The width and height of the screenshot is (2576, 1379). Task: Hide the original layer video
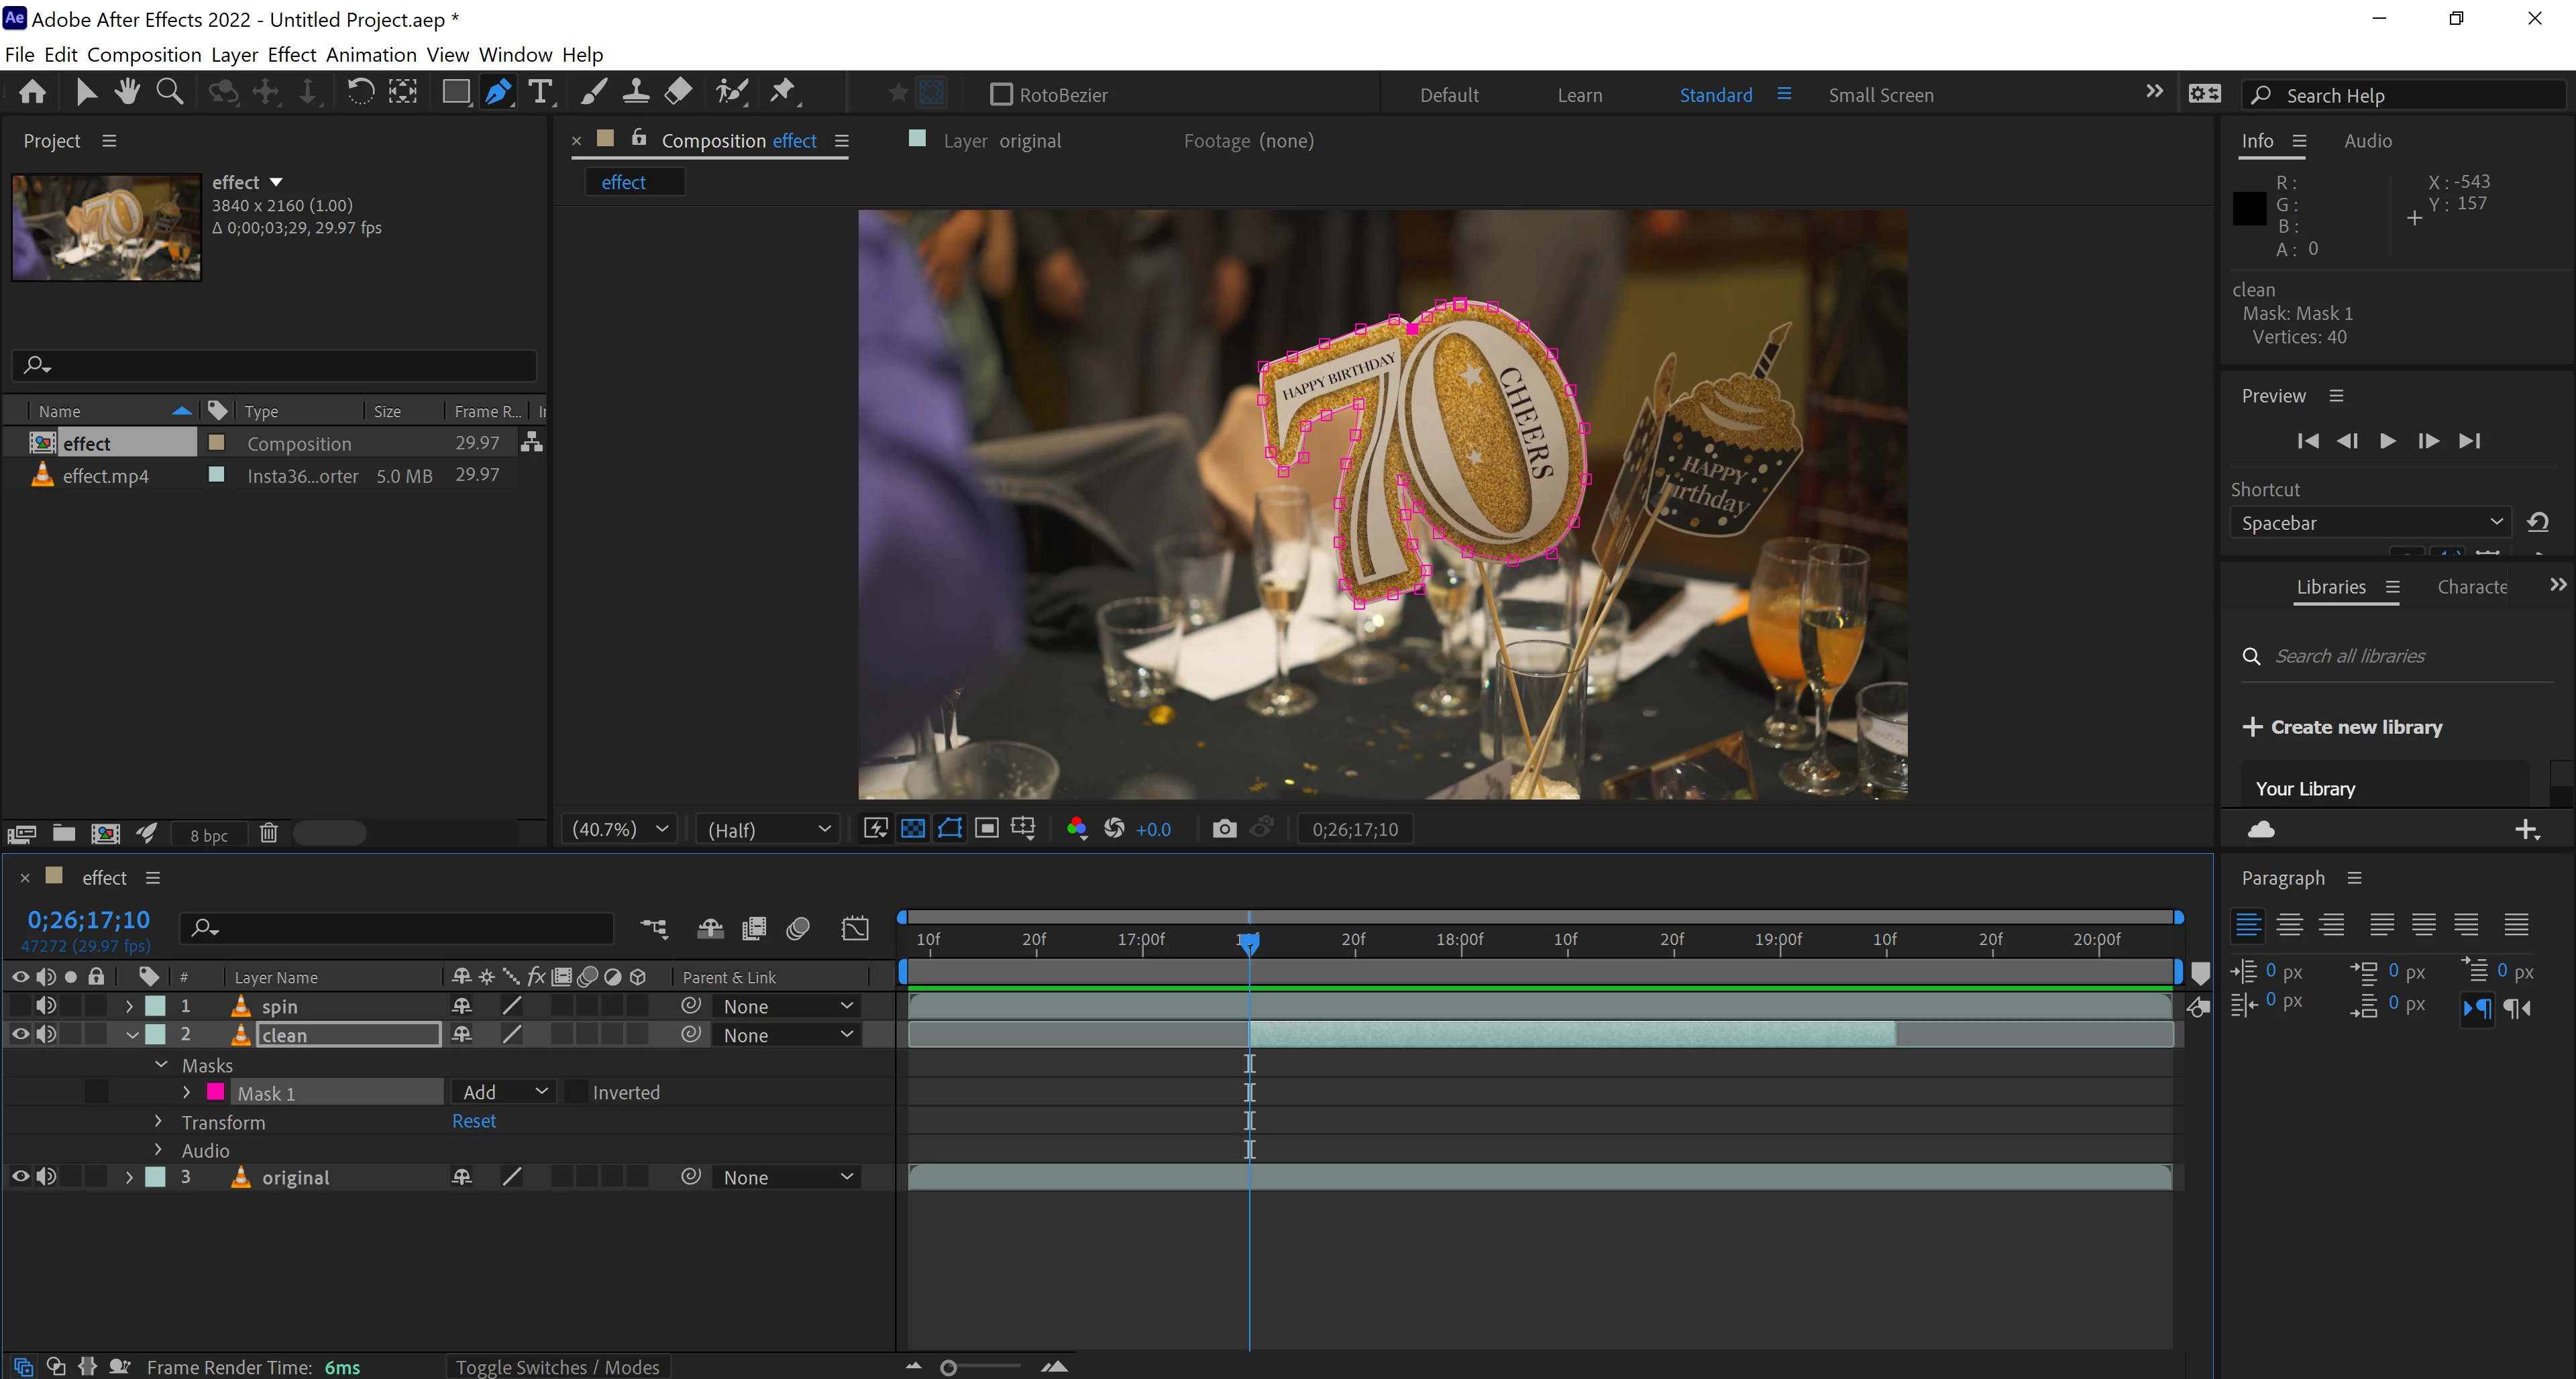(20, 1177)
